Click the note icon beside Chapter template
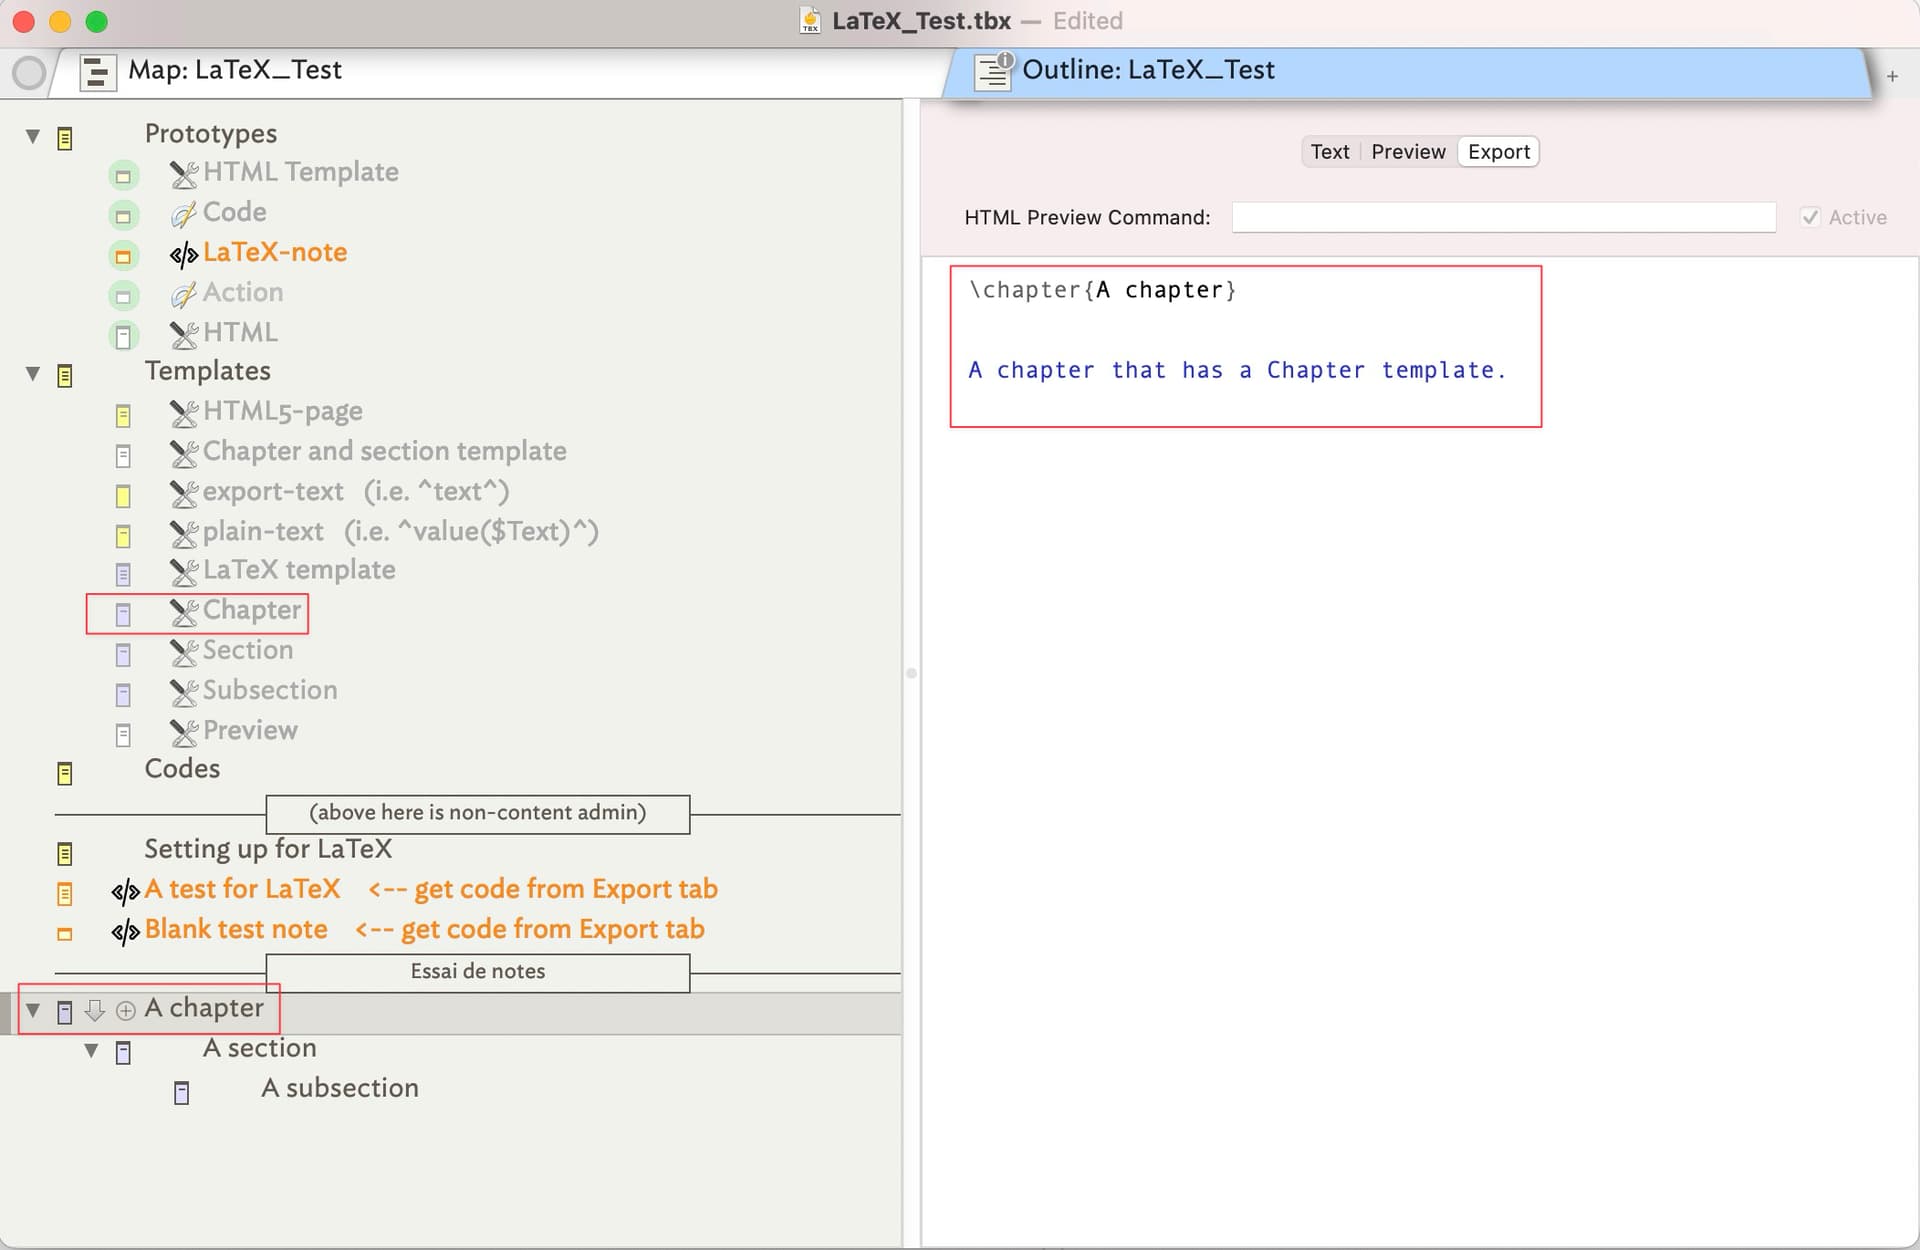Image resolution: width=1920 pixels, height=1250 pixels. coord(123,614)
